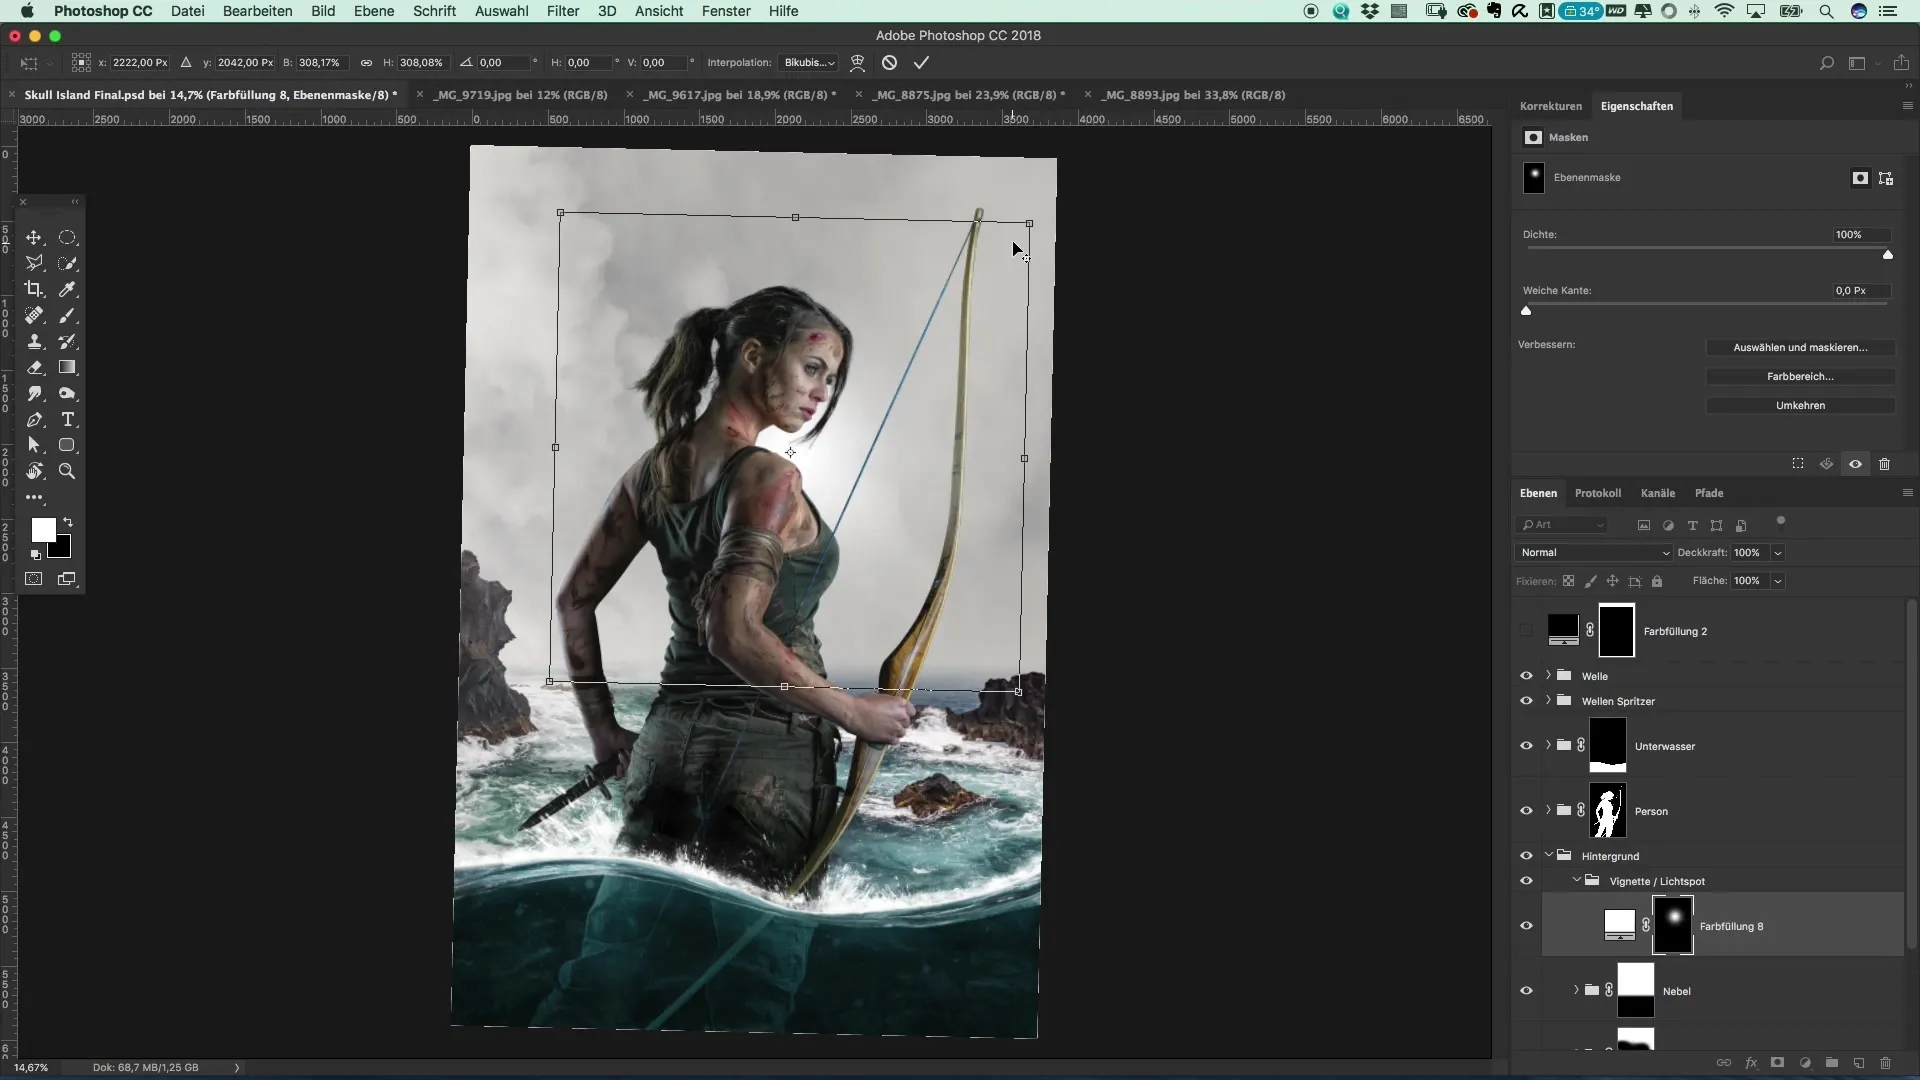Select the Polygonal Lasso tool
Viewport: 1920px width, 1080px height.
pos(34,263)
